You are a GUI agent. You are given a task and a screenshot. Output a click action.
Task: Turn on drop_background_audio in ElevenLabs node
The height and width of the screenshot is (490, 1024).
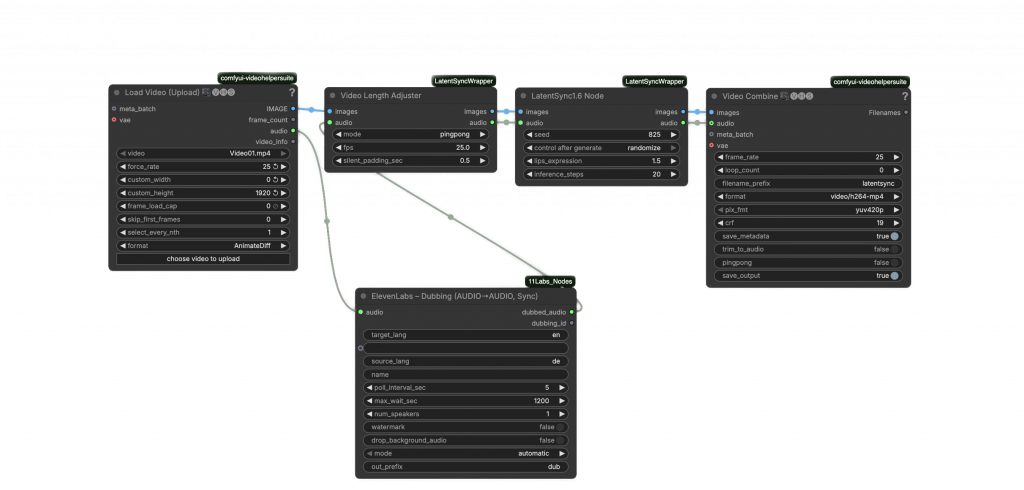pos(560,440)
